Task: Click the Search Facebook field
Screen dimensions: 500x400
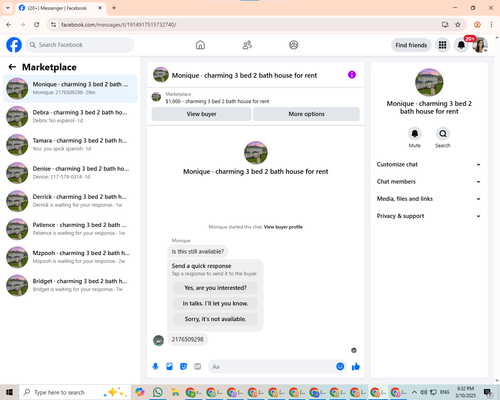Action: tap(80, 45)
